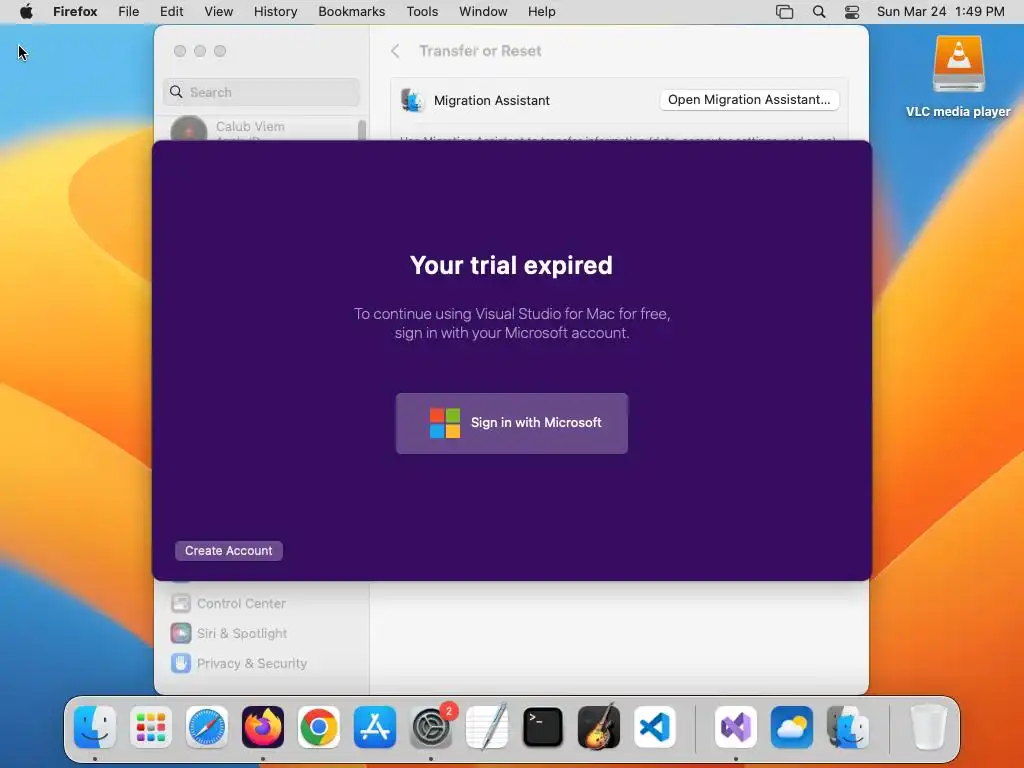
Task: Launch Google Chrome from the Dock
Action: [x=319, y=727]
